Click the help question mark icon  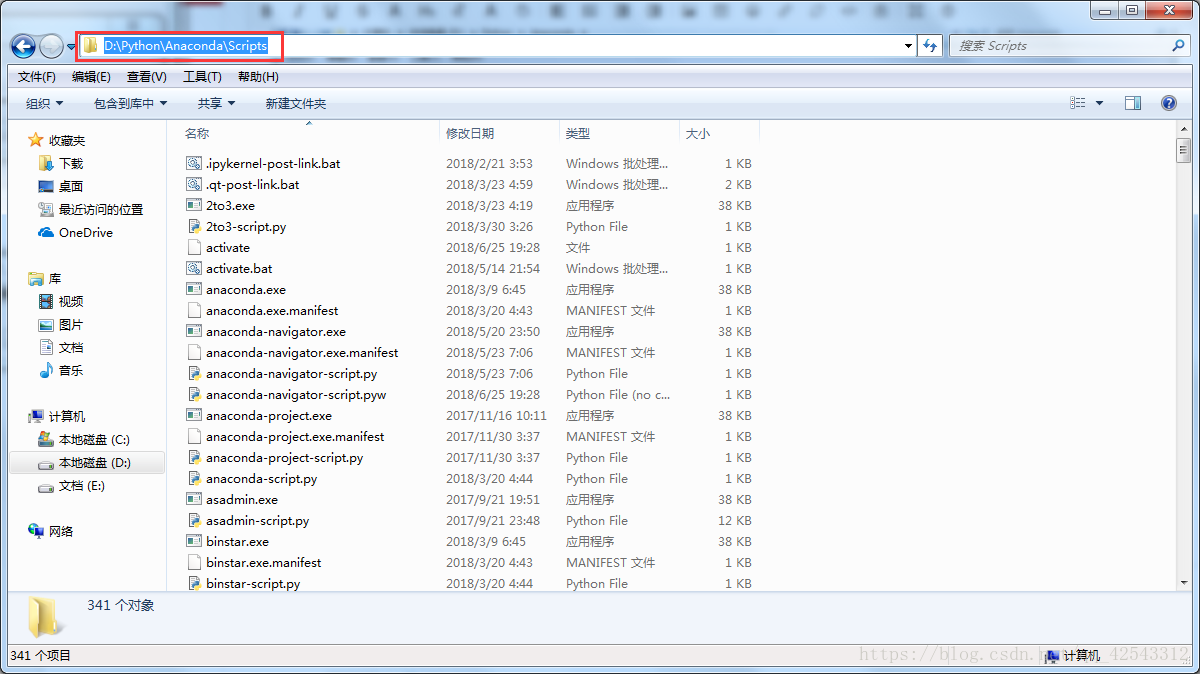pyautogui.click(x=1168, y=103)
